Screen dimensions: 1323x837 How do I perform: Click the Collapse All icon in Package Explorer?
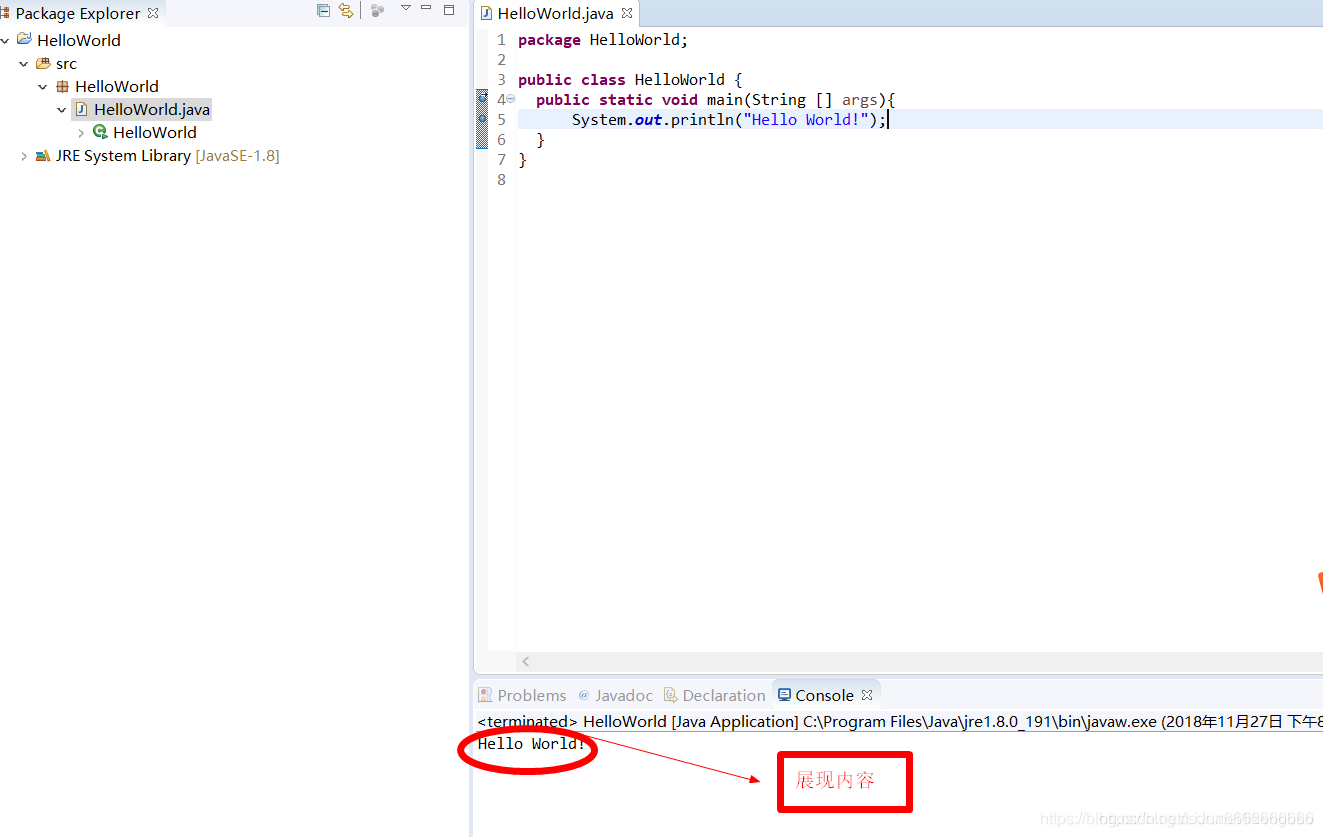point(323,10)
